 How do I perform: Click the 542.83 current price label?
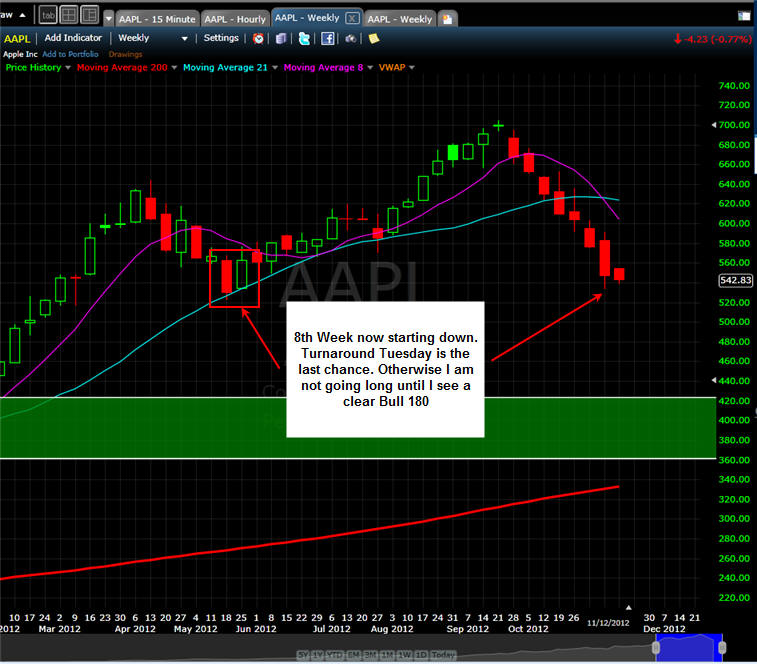pos(735,281)
